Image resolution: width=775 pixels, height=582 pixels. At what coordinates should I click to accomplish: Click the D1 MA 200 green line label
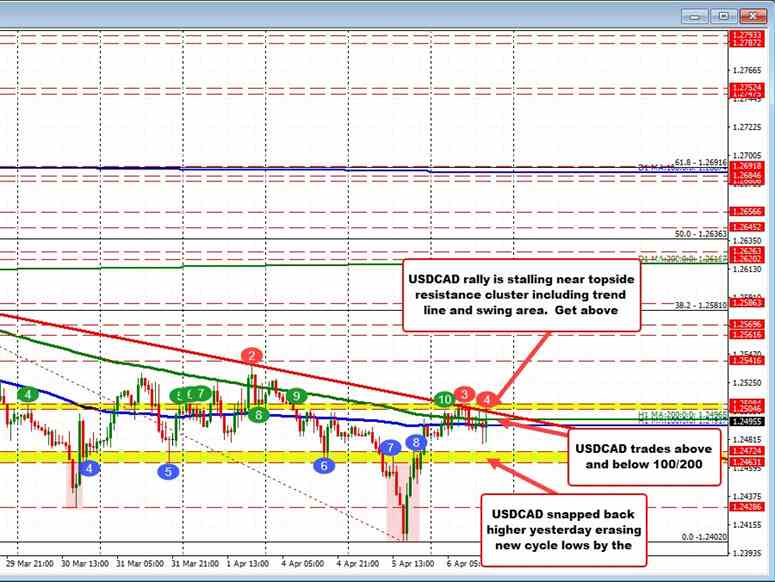point(683,258)
